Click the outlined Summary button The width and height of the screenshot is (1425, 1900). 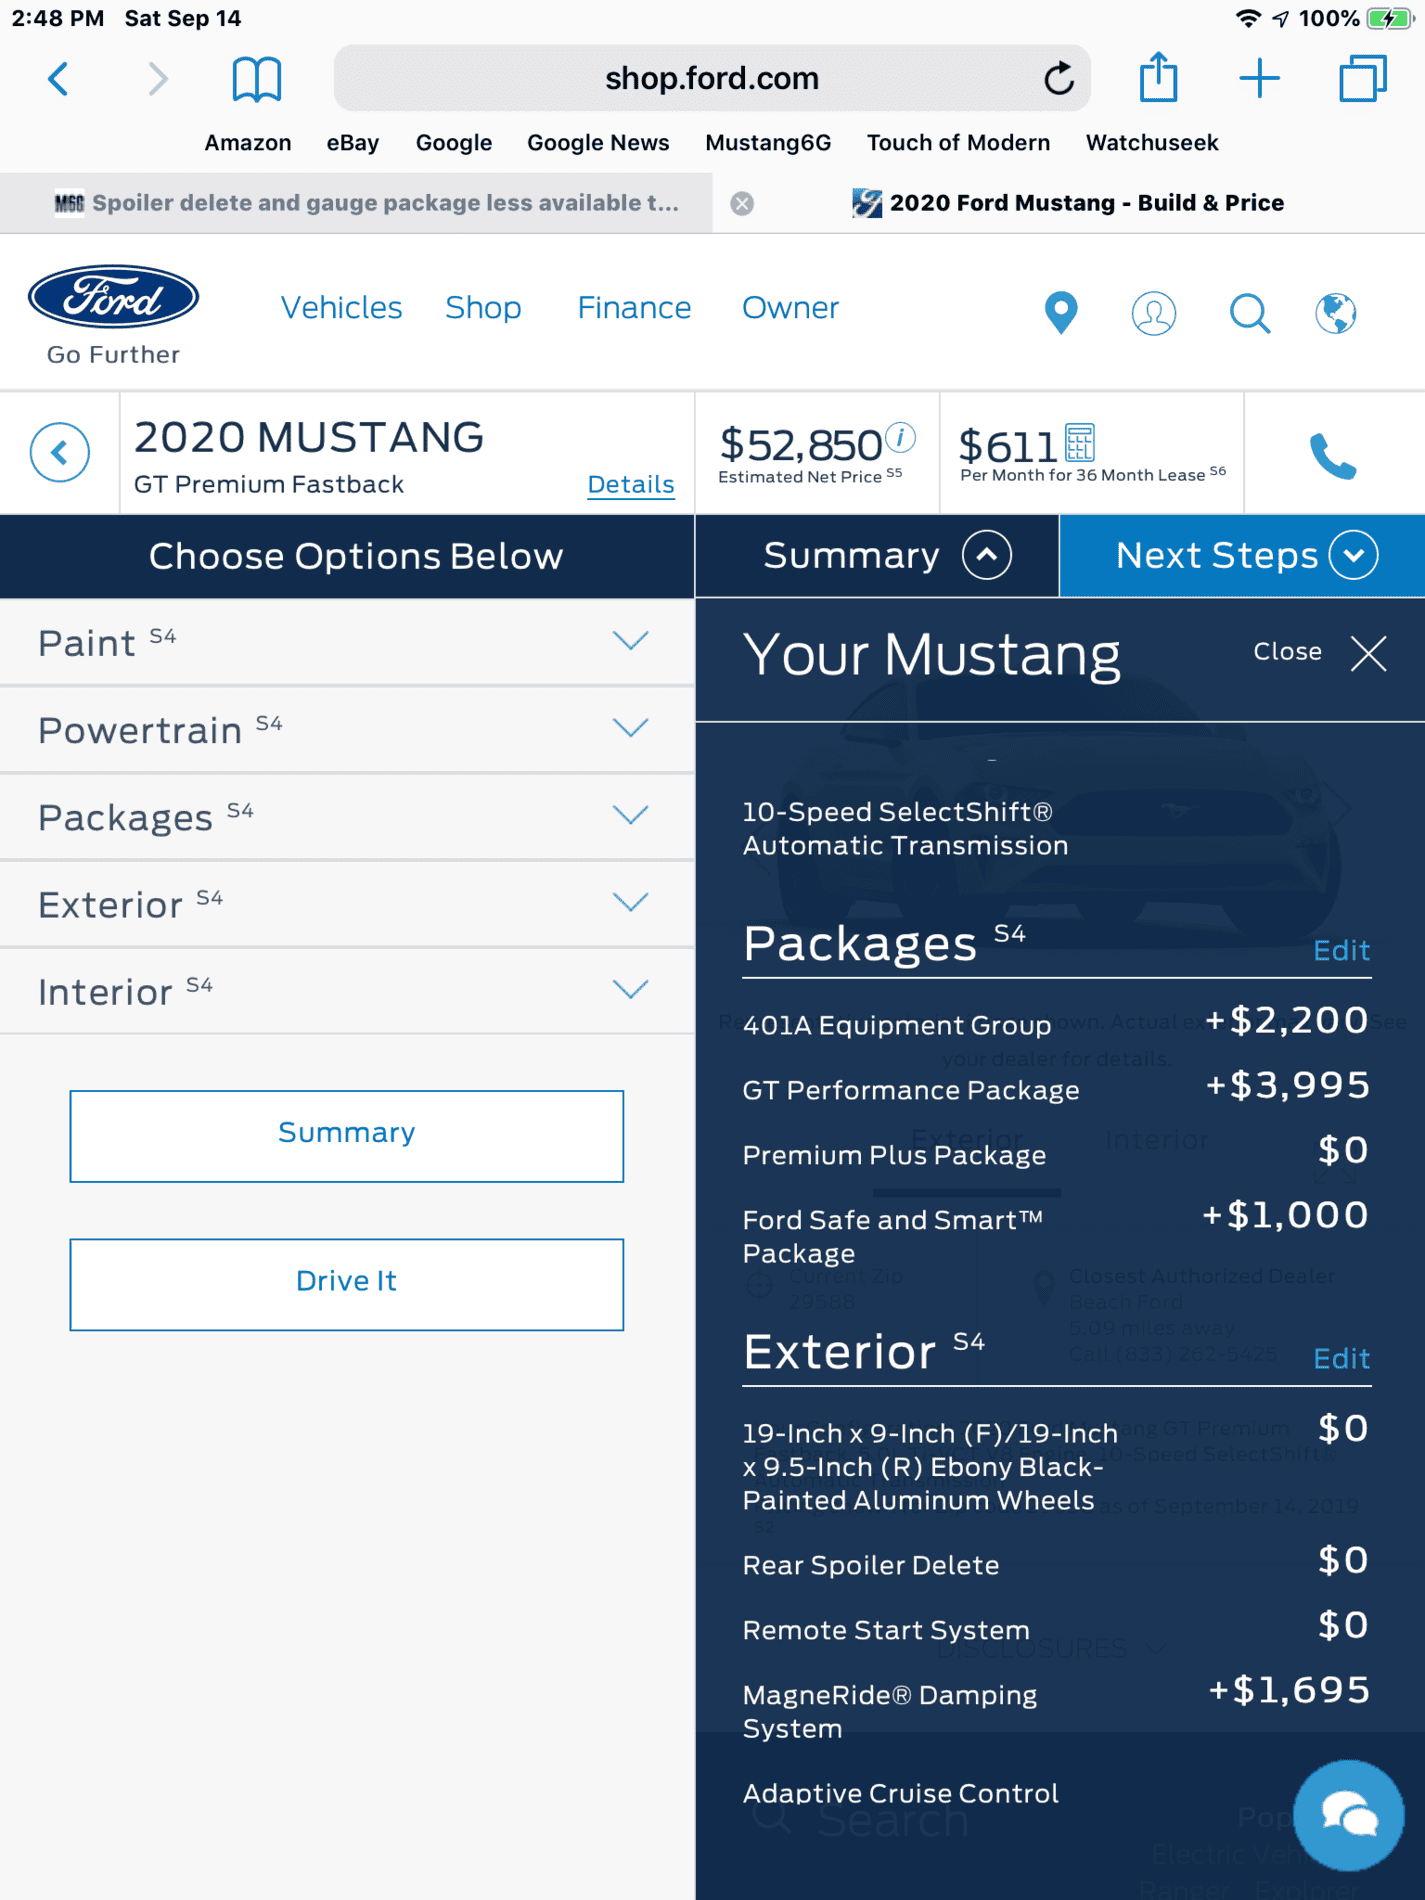coord(347,1136)
